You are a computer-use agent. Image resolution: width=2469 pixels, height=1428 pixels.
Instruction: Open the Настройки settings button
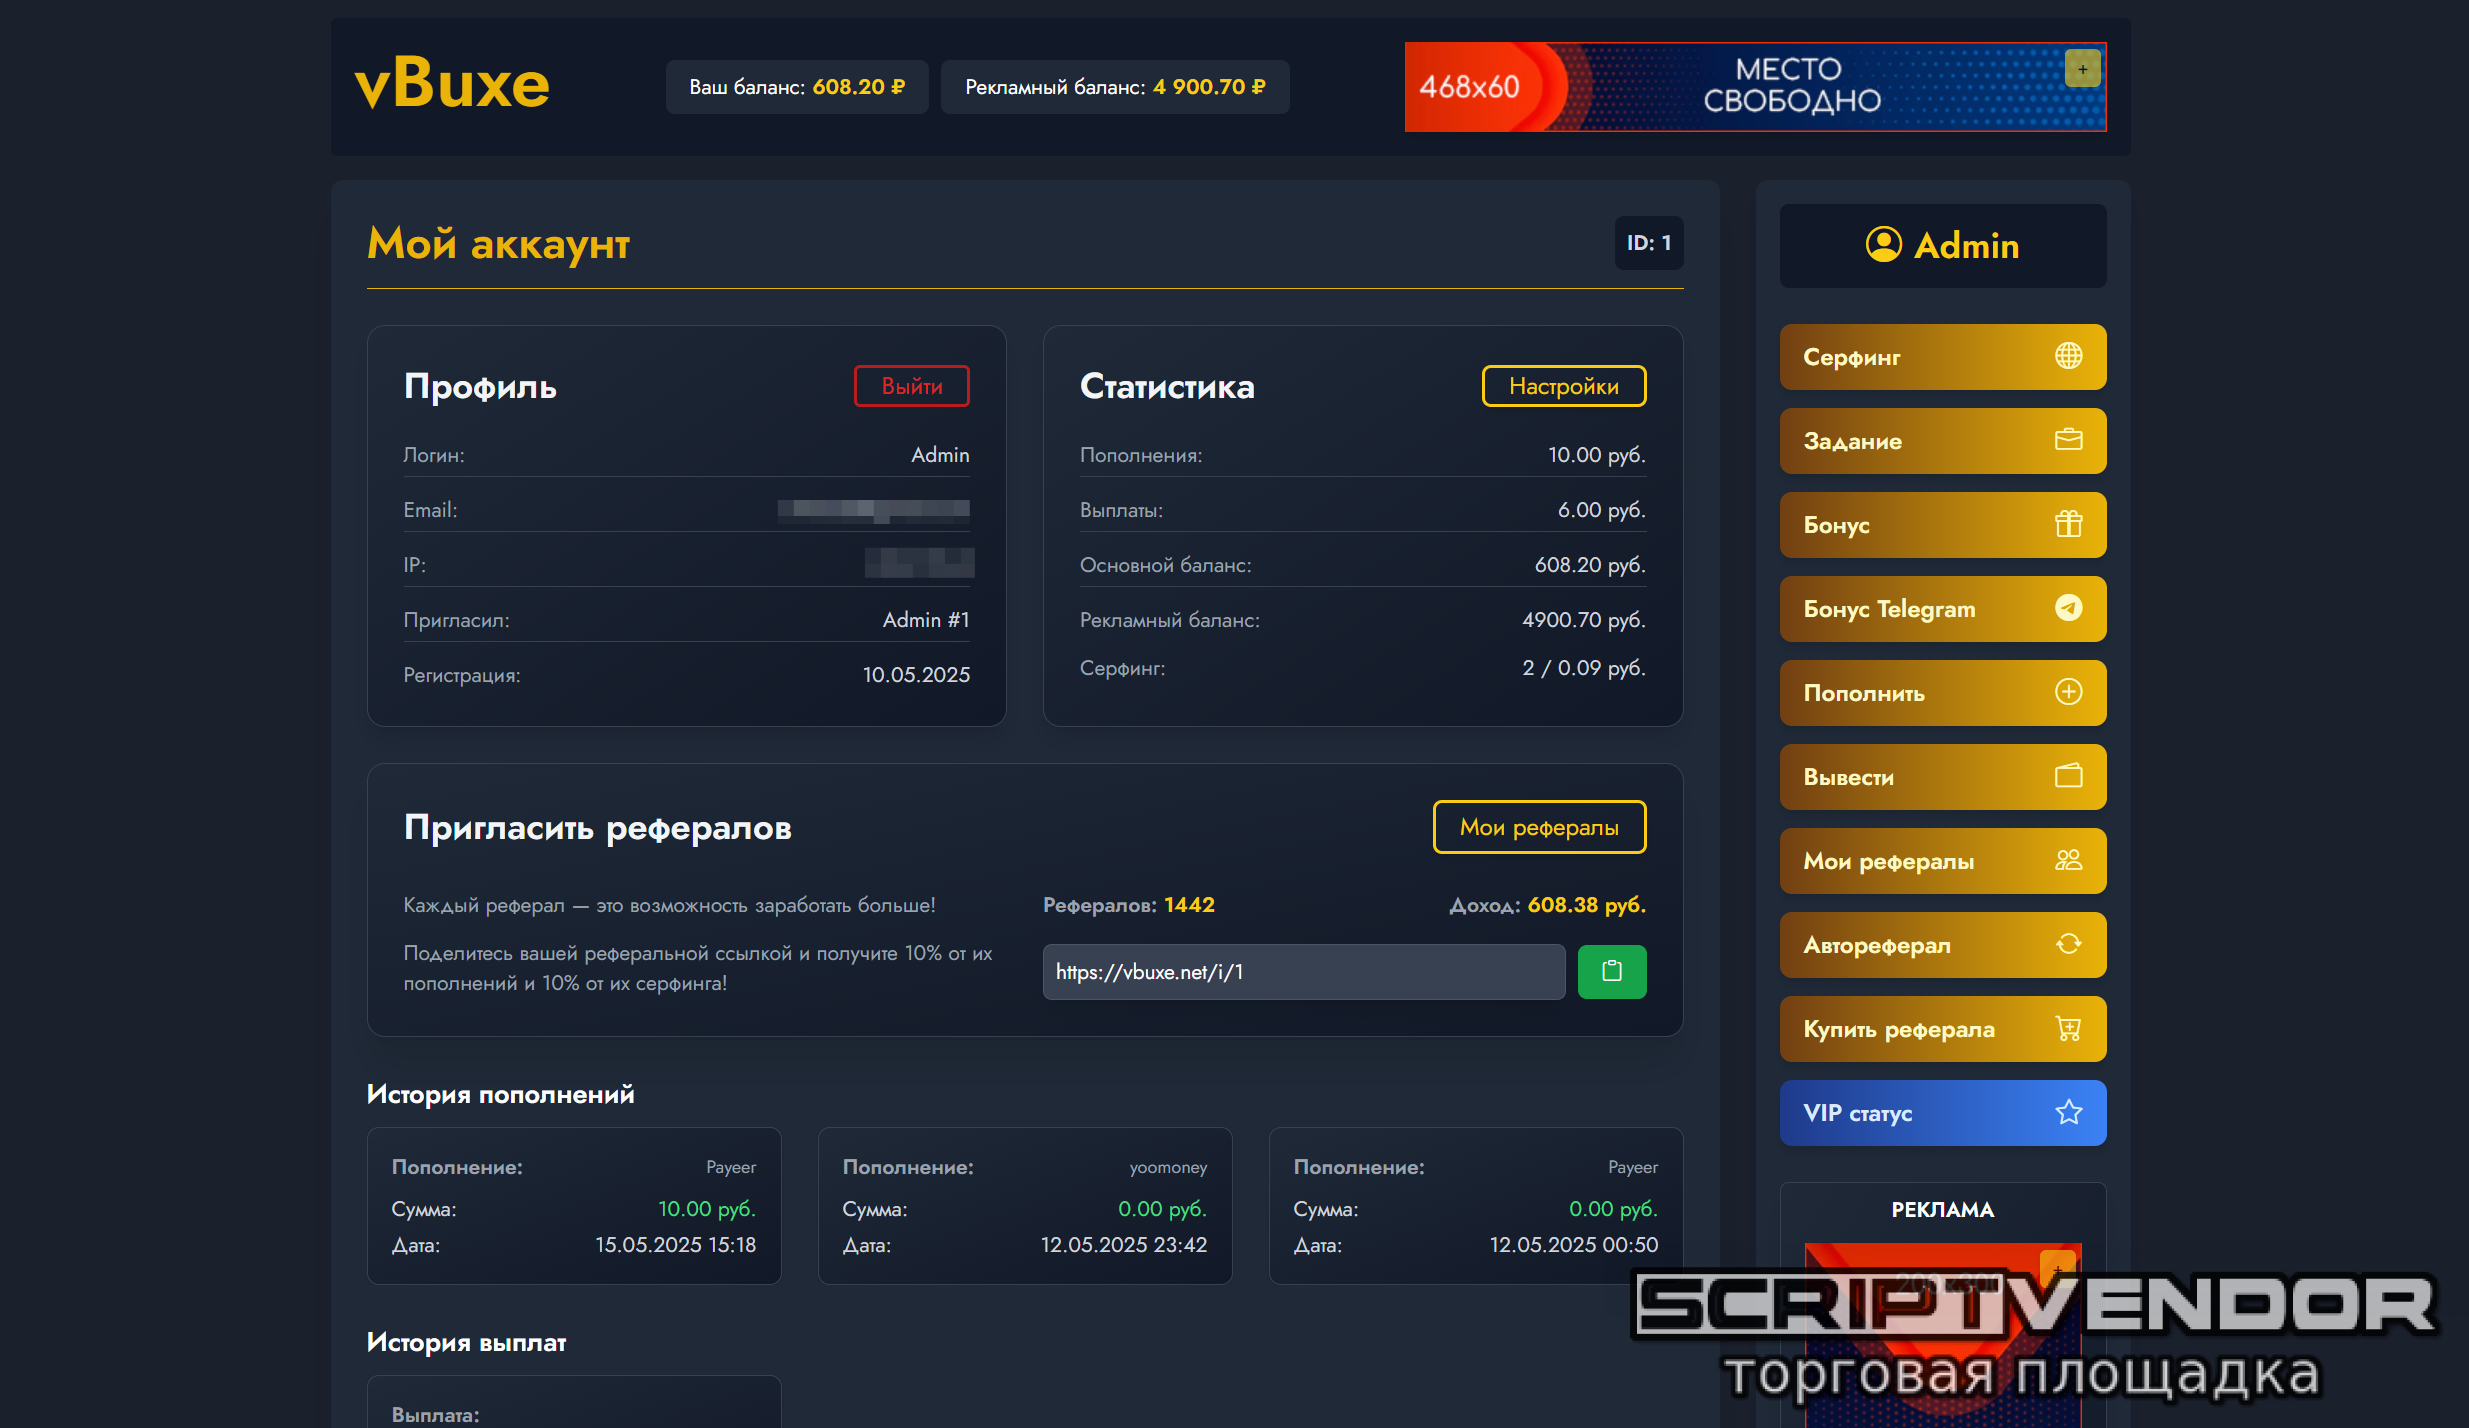pyautogui.click(x=1563, y=386)
